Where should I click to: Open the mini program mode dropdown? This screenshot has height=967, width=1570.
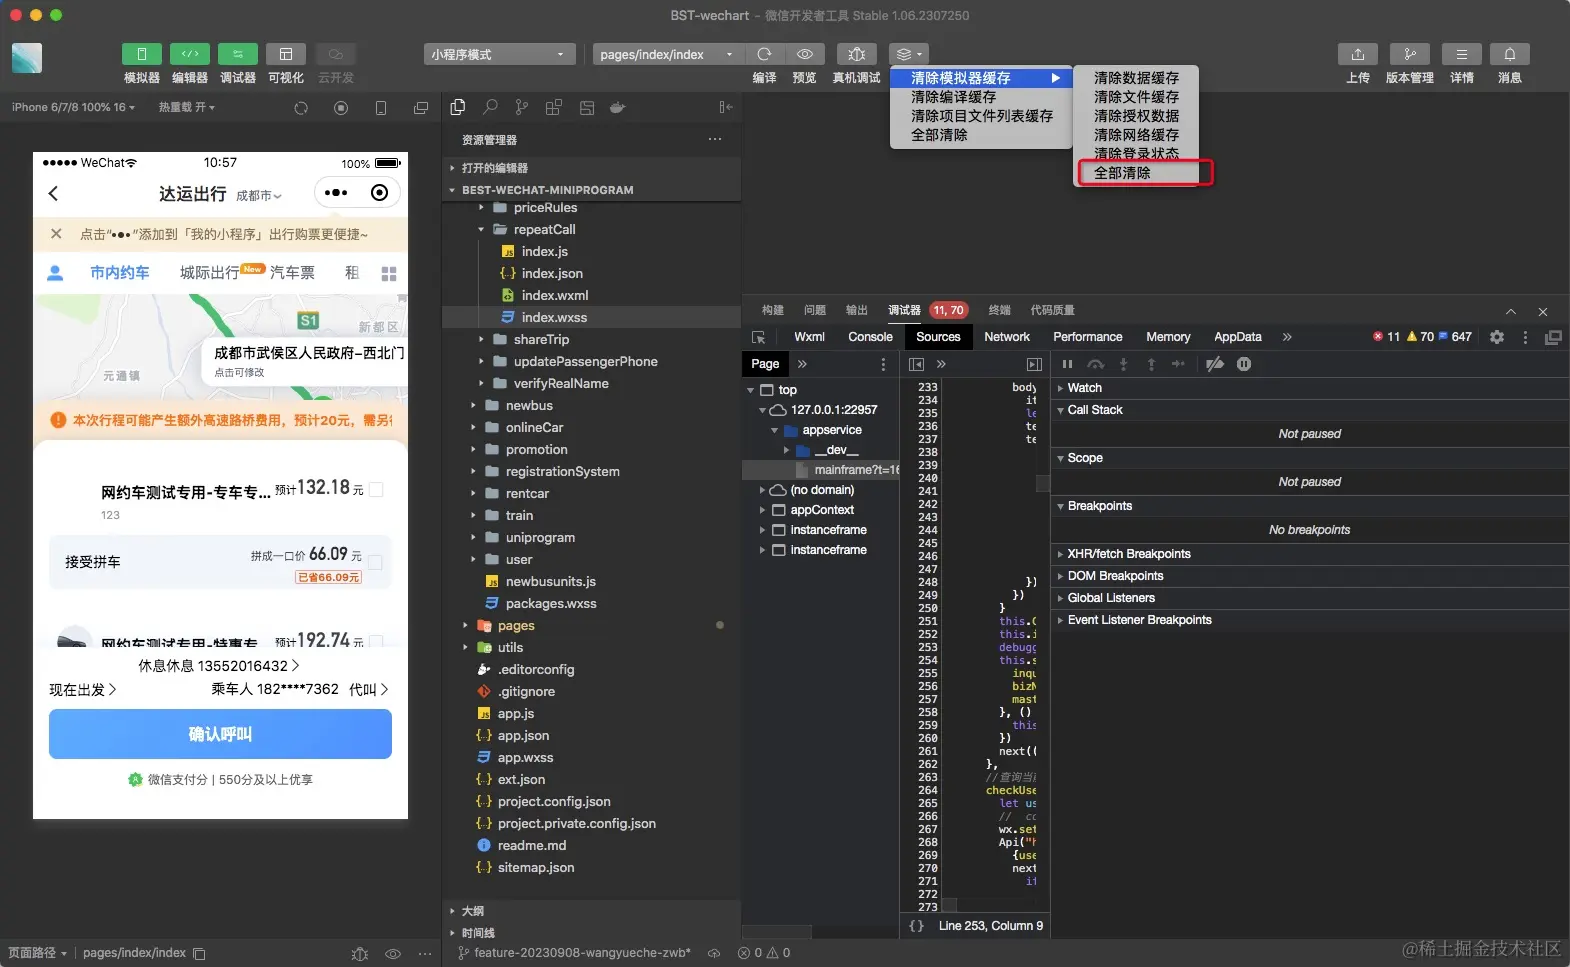[498, 54]
